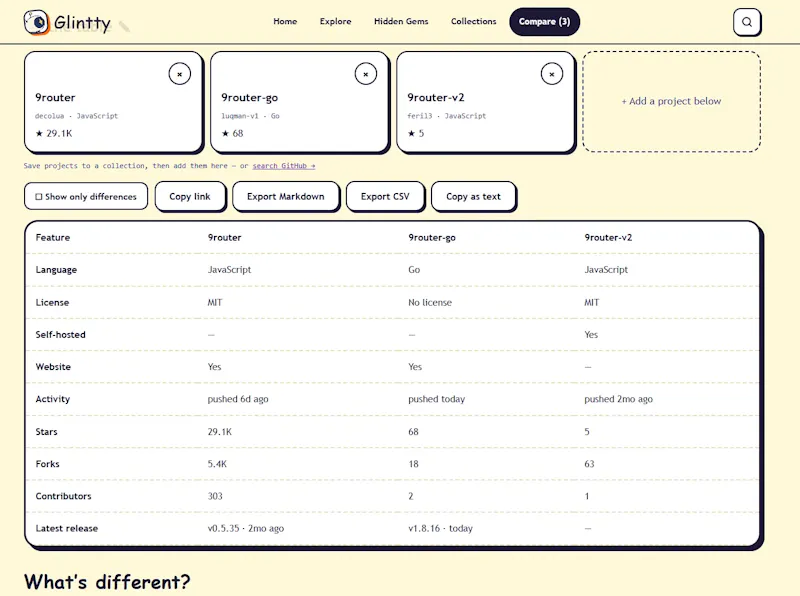Click the Copy as text button
Image resolution: width=800 pixels, height=596 pixels.
[473, 196]
